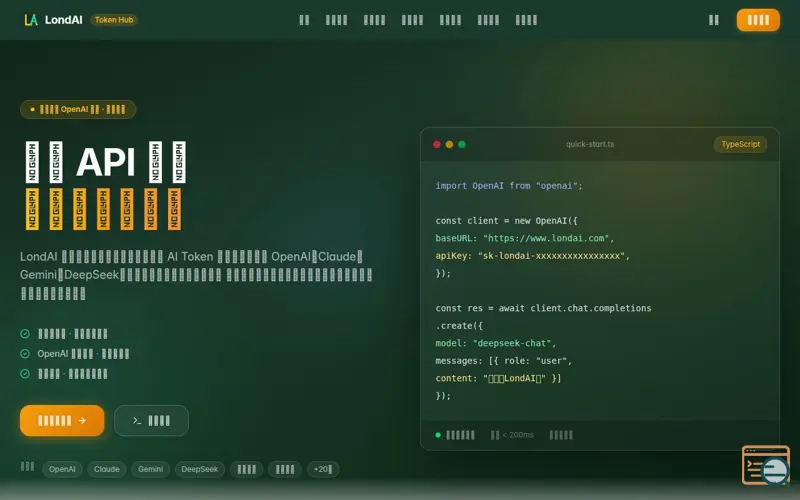Screen dimensions: 800x500
Task: Click the LondAI brand name
Action: click(63, 20)
